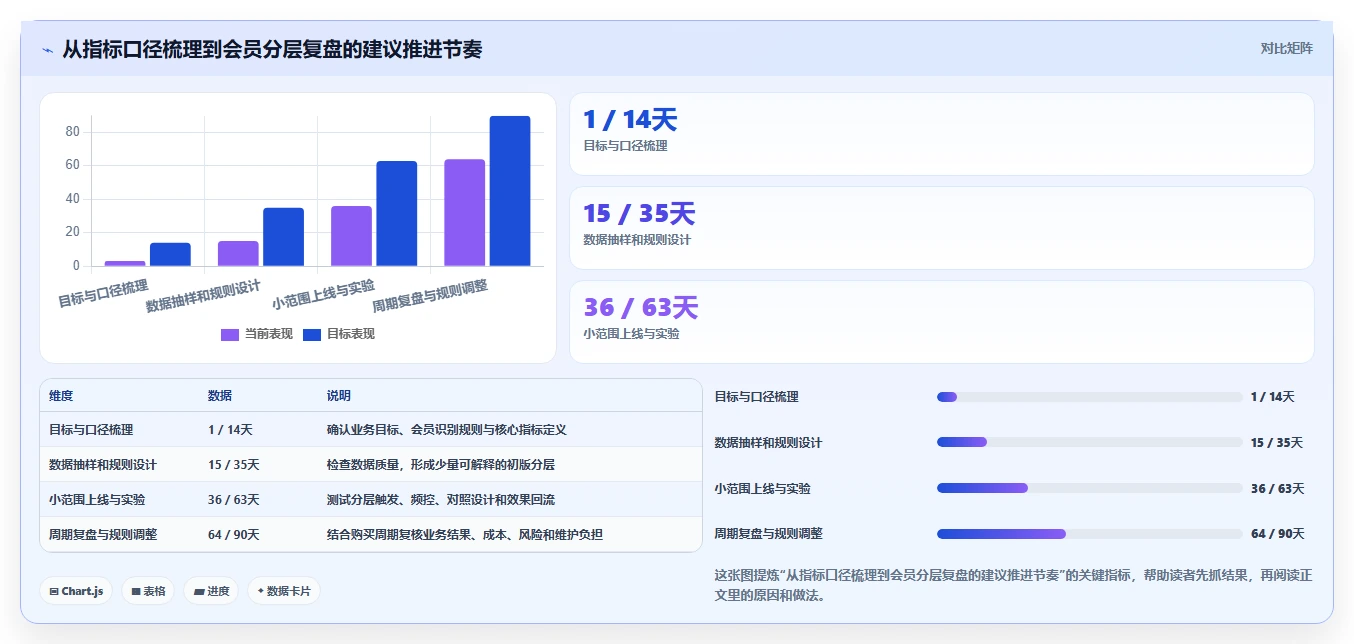Click the purple current bar for 数据抽样和规则设计
1354x644 pixels.
point(238,254)
